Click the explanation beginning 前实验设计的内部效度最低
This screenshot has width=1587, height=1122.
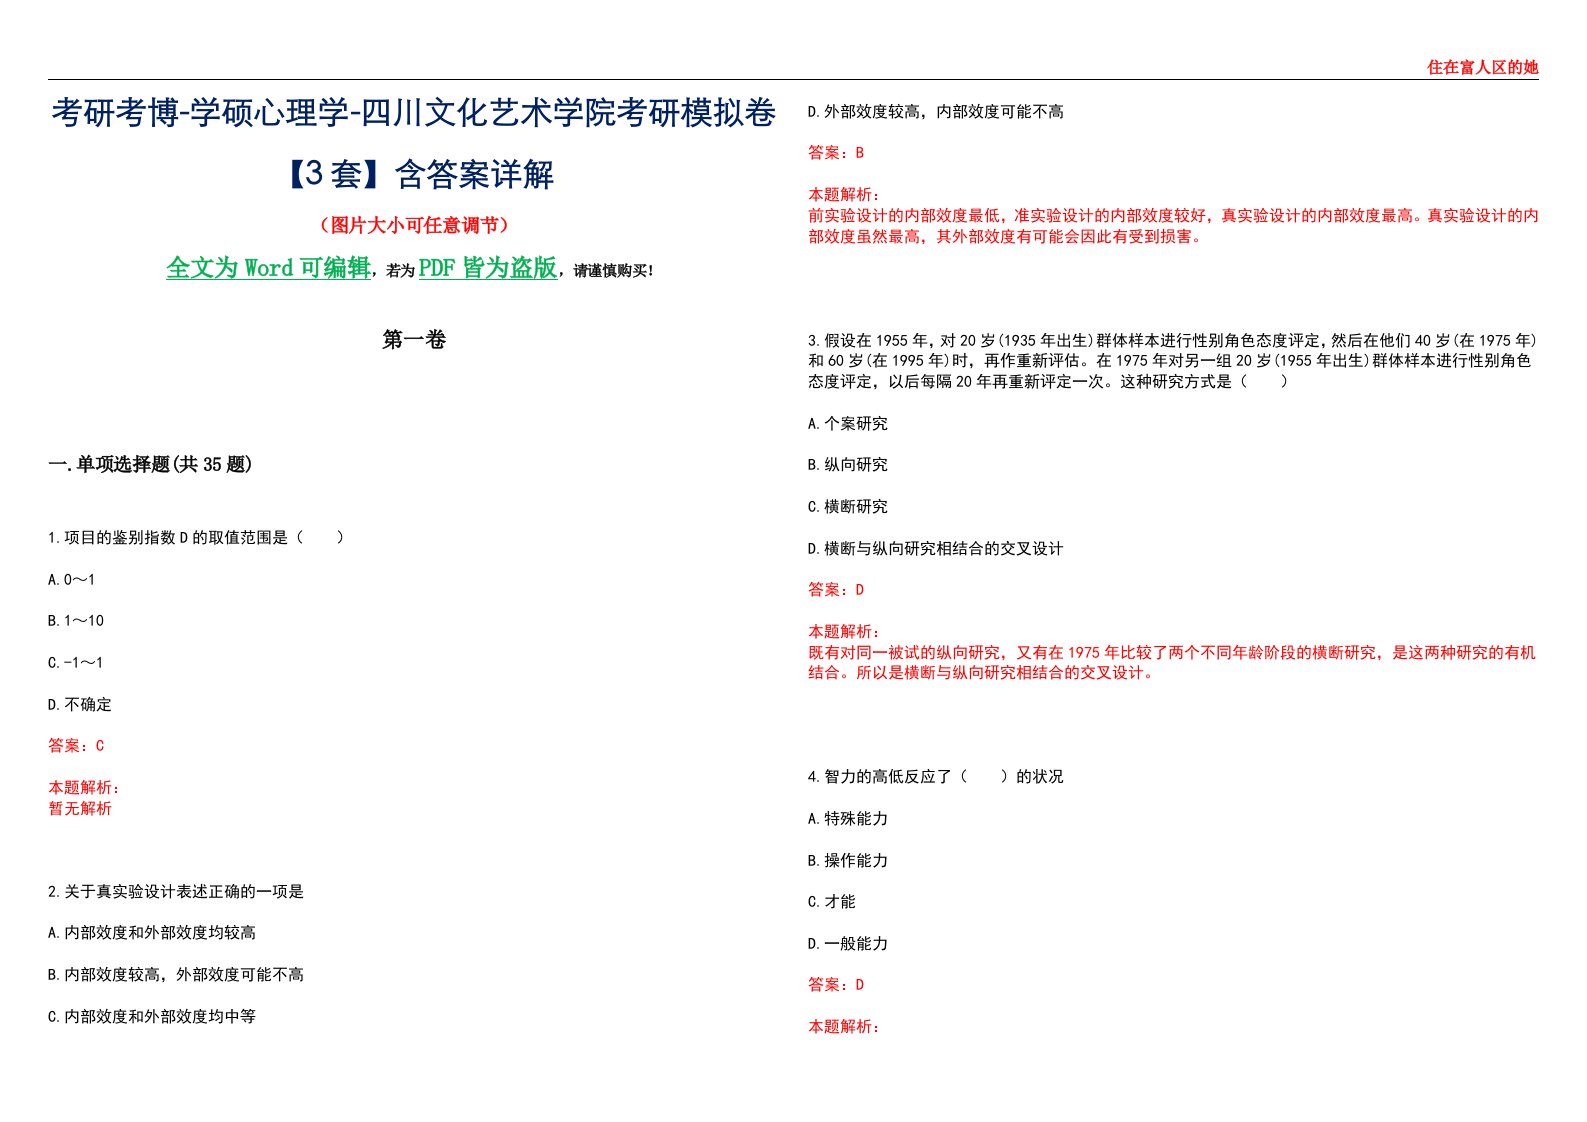tap(1173, 226)
